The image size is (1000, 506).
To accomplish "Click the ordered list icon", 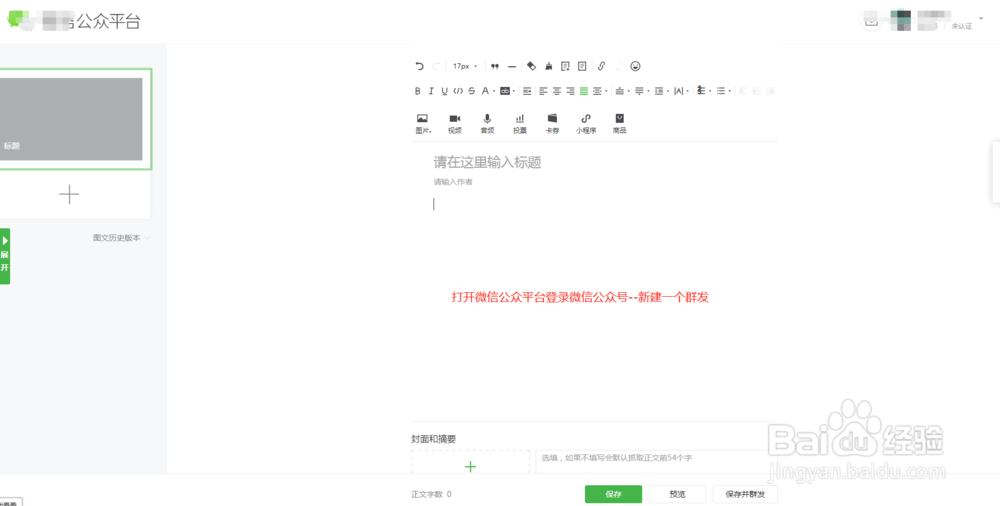I will (x=700, y=91).
